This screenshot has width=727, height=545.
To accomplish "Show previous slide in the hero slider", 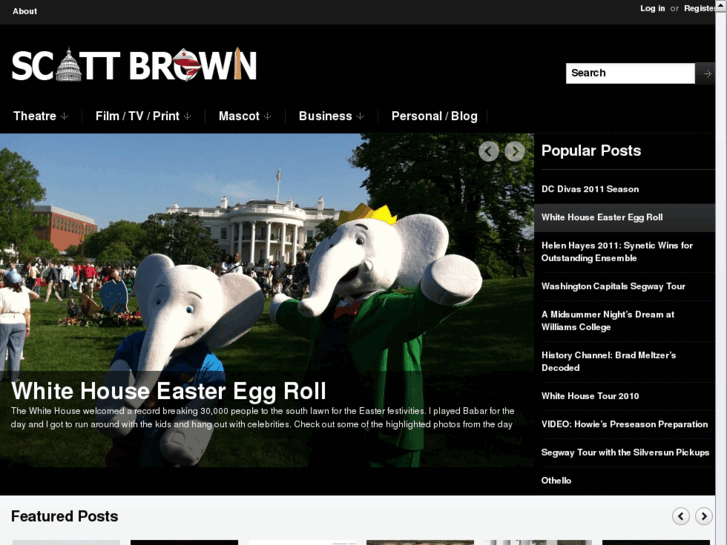I will click(489, 151).
